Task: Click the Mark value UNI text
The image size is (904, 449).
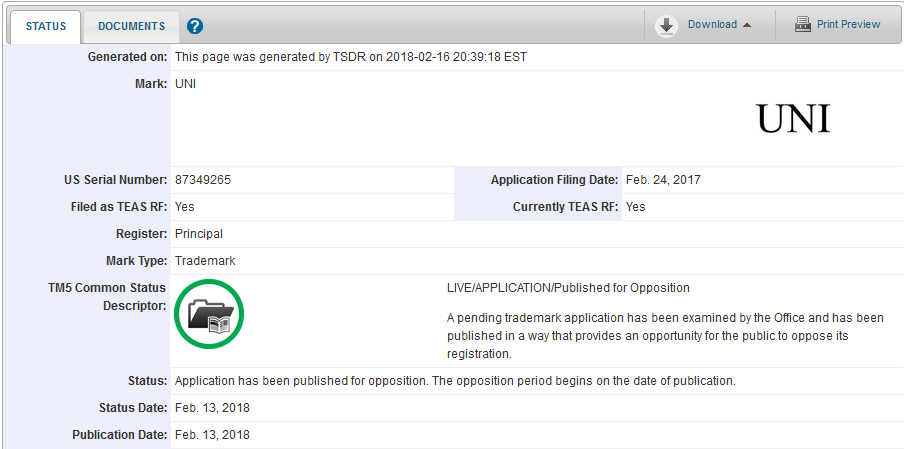Action: (185, 84)
